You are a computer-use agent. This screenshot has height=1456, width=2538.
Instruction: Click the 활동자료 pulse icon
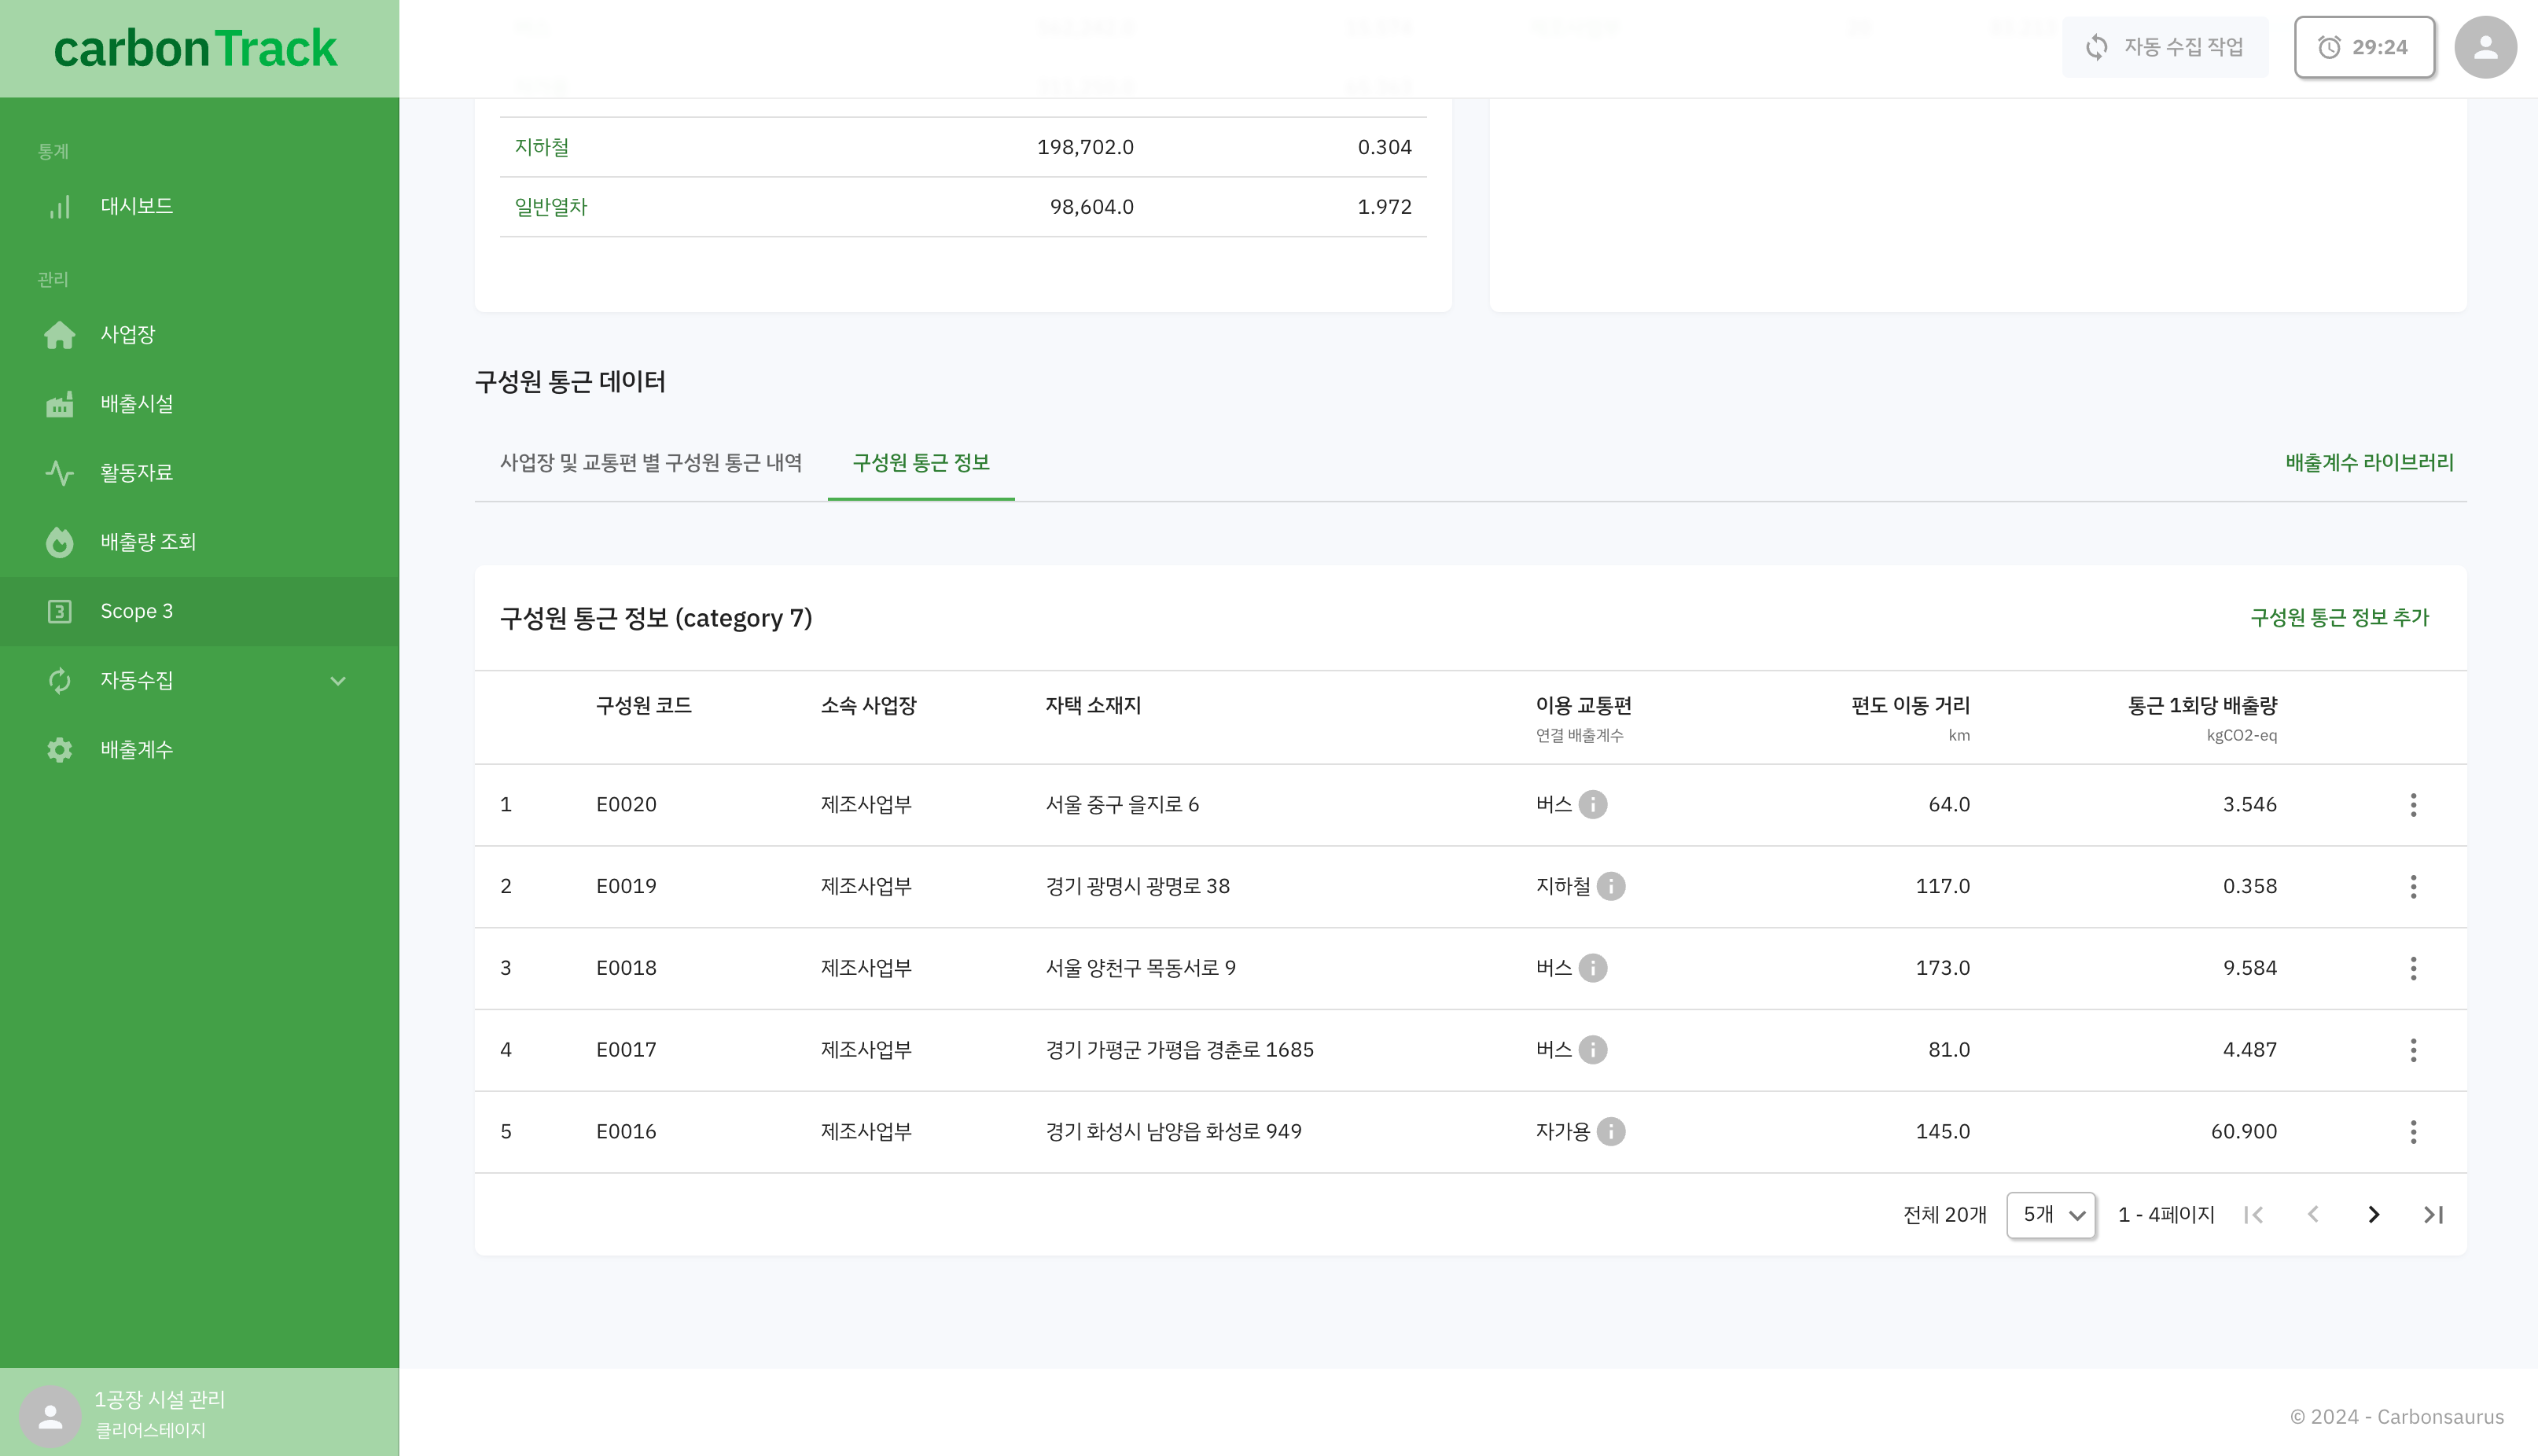[60, 472]
